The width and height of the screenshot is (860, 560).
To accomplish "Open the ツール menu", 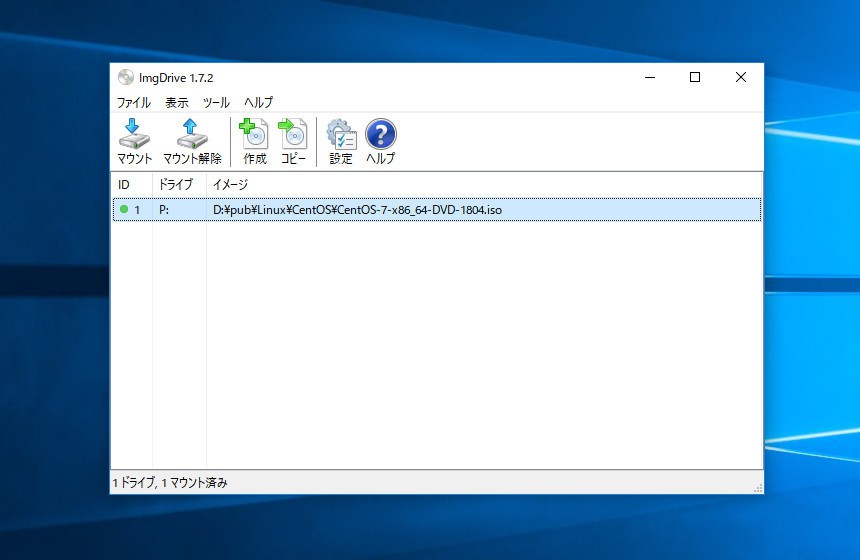I will point(216,103).
